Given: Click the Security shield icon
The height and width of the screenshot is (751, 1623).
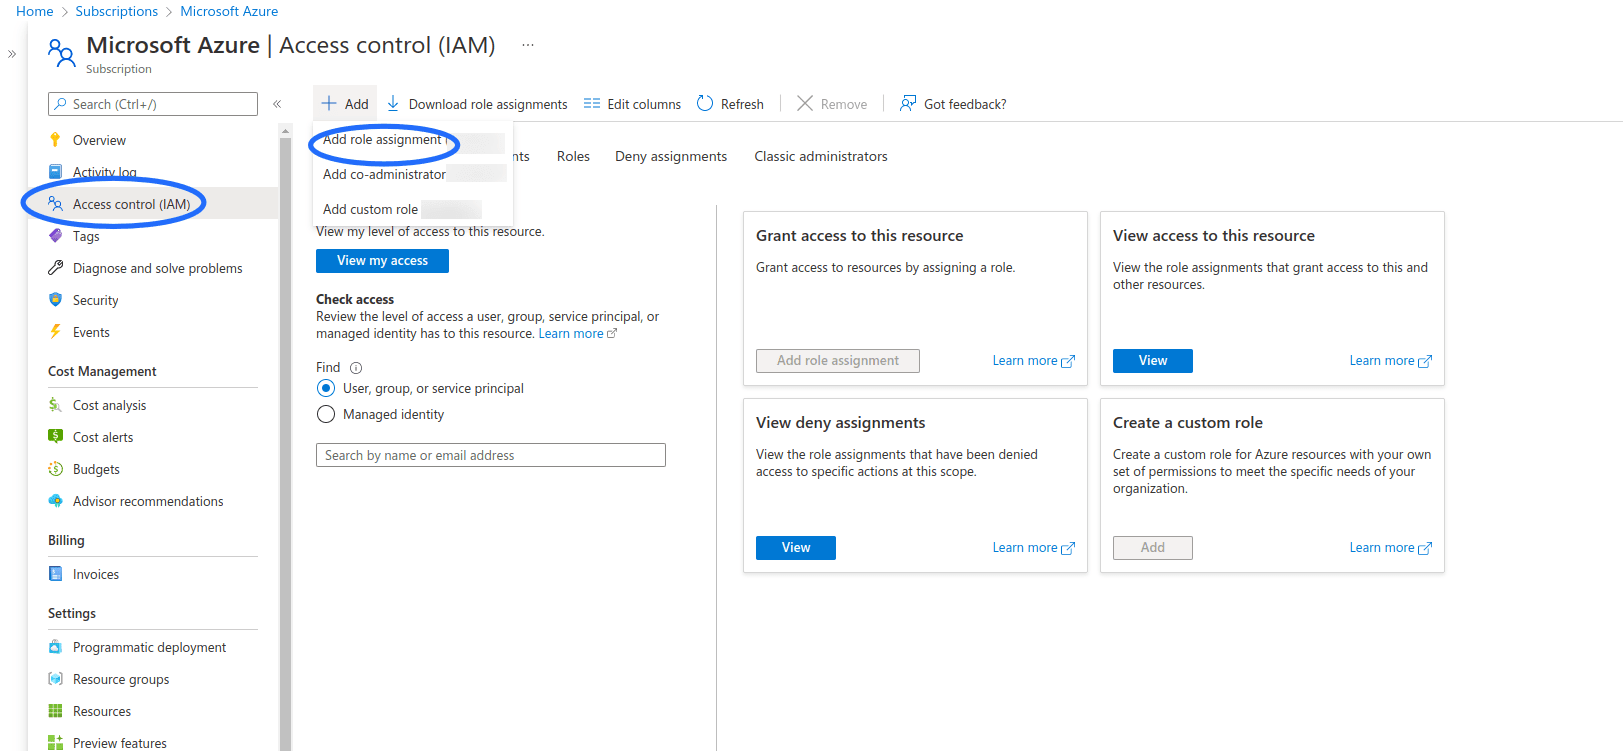Looking at the screenshot, I should click(x=55, y=300).
